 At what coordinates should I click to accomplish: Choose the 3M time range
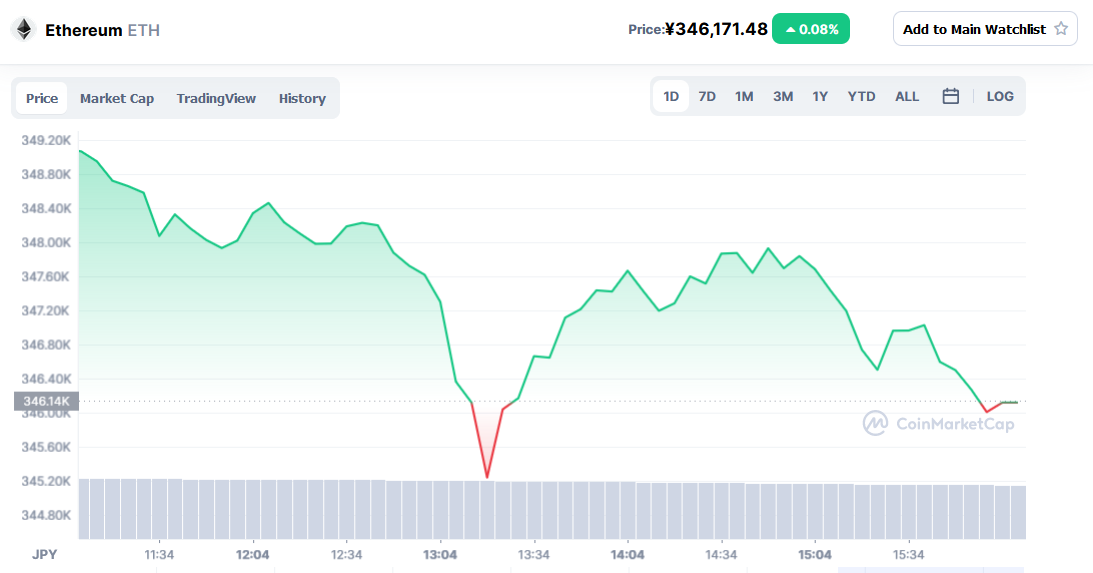pos(783,96)
